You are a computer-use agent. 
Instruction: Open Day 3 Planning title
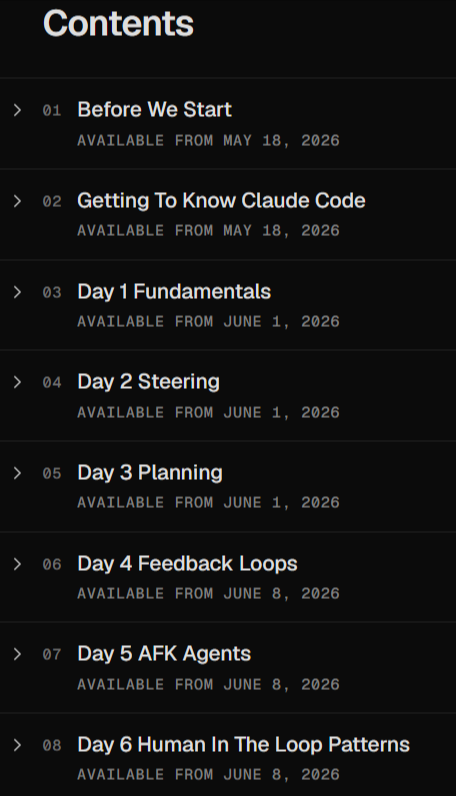(x=150, y=473)
